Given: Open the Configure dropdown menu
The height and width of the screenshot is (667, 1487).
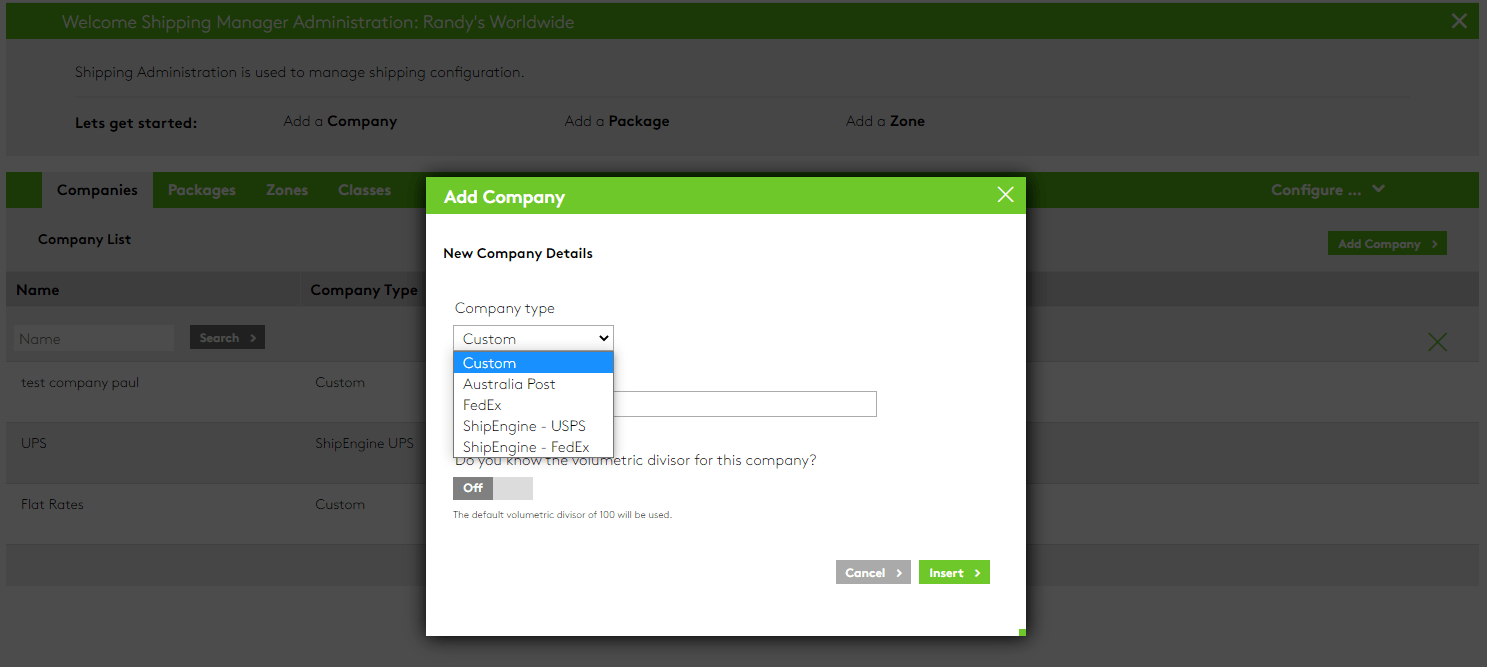Looking at the screenshot, I should tap(1327, 189).
